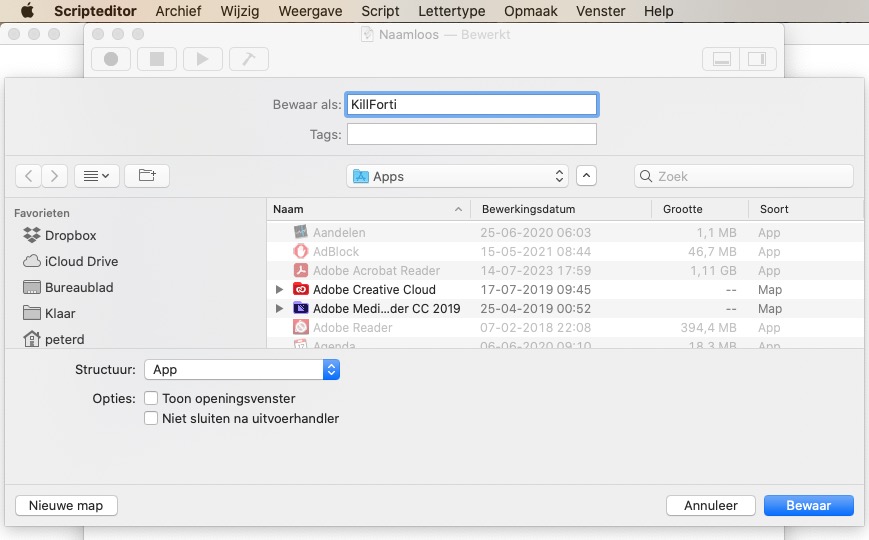Open the Apps location popup menu

(x=457, y=176)
